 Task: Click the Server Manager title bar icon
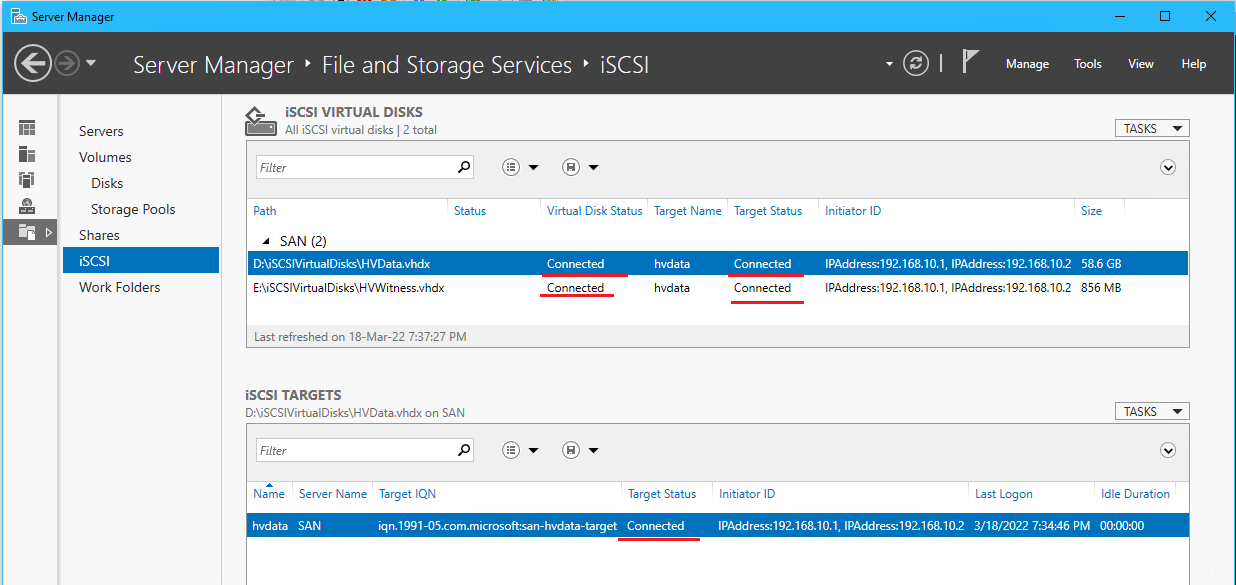(x=19, y=17)
